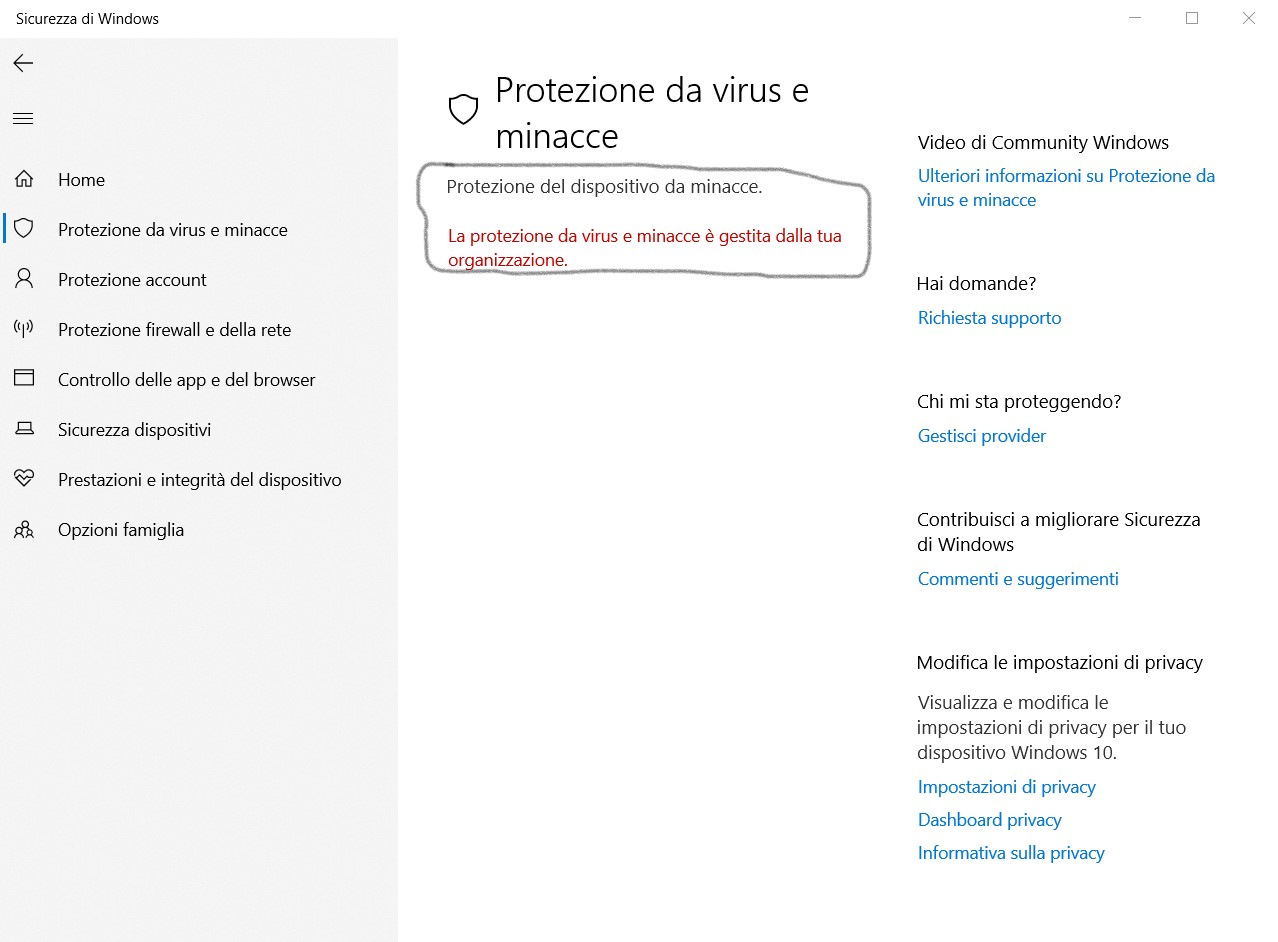Viewport: 1278px width, 942px height.
Task: Open the Gestisci provider link
Action: click(982, 436)
